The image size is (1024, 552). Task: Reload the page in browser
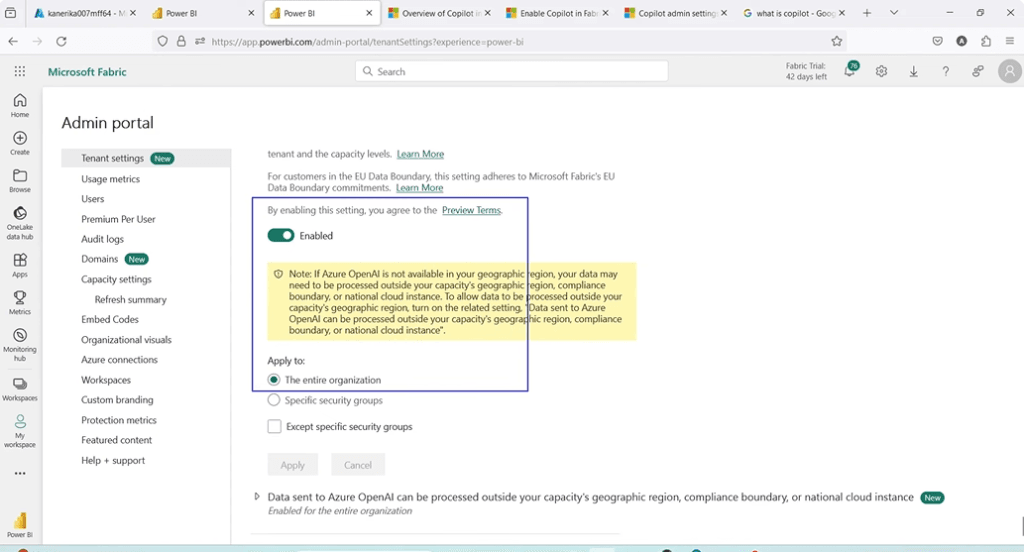point(61,41)
